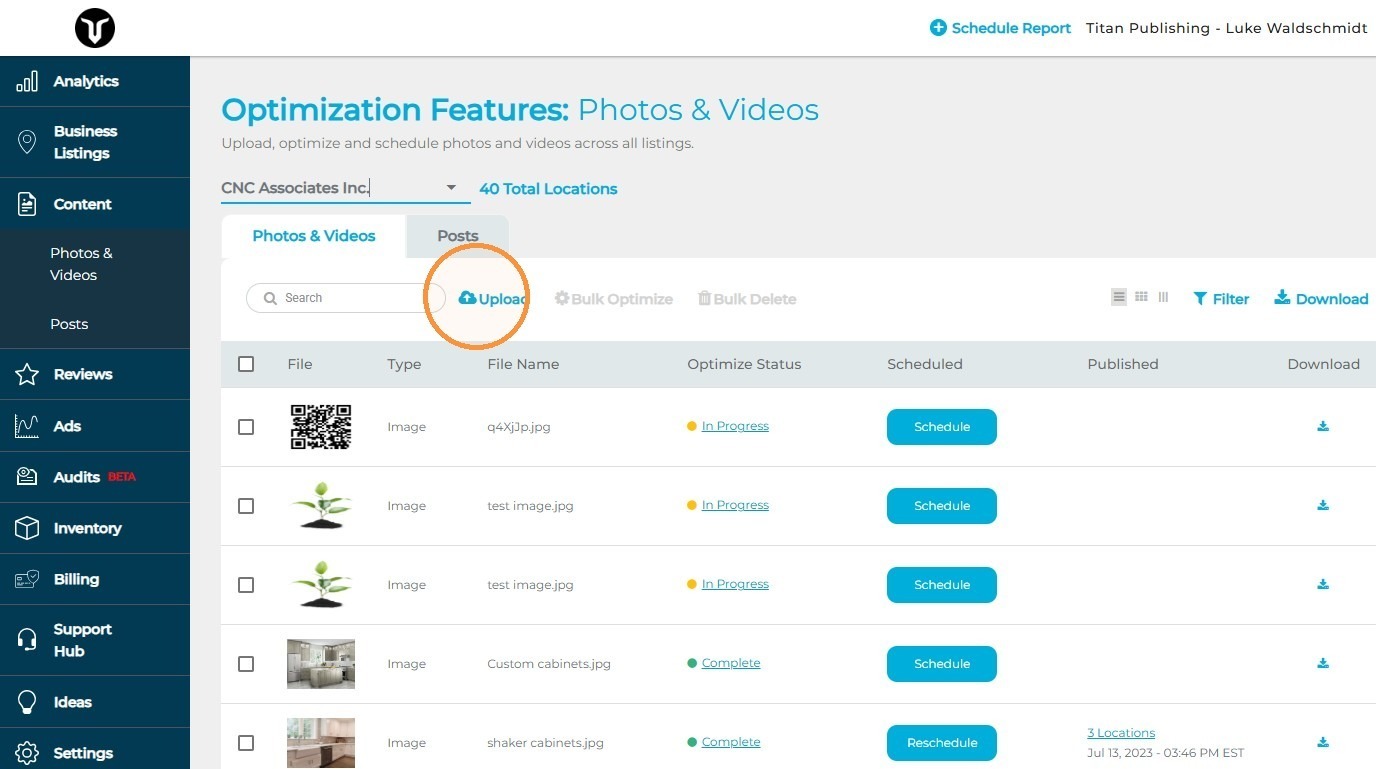1376x769 pixels.
Task: Reschedule the shaker cabinets.jpg image
Action: pos(942,743)
